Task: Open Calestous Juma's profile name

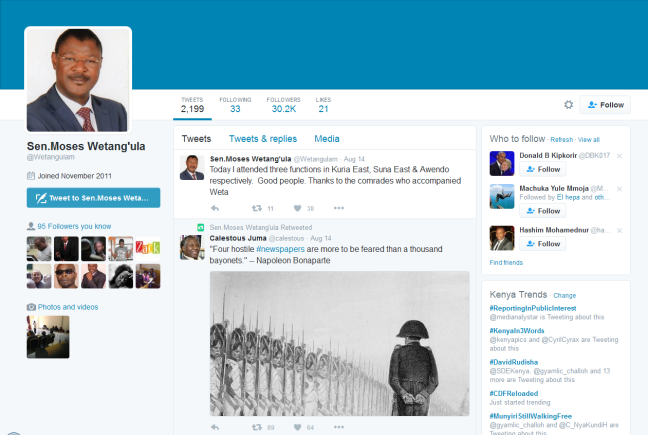Action: tap(238, 238)
